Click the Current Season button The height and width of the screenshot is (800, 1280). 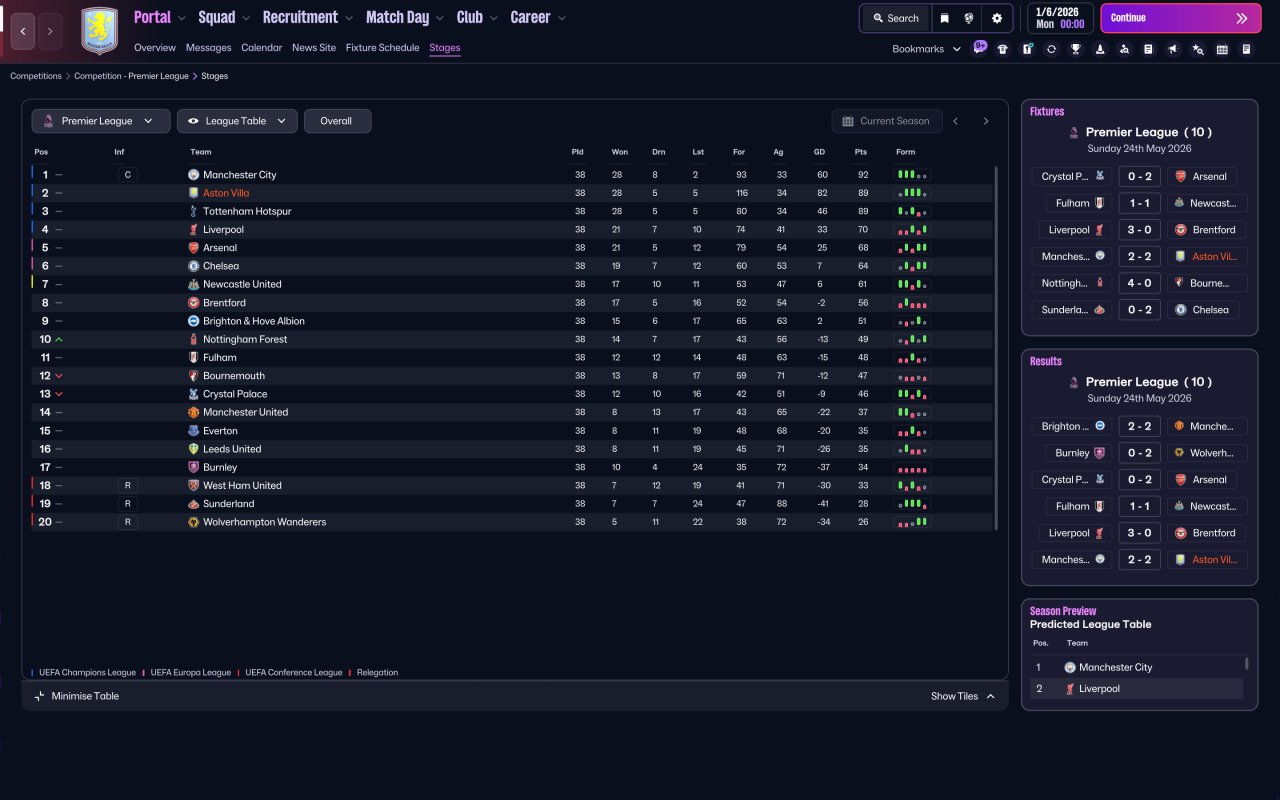tap(887, 121)
